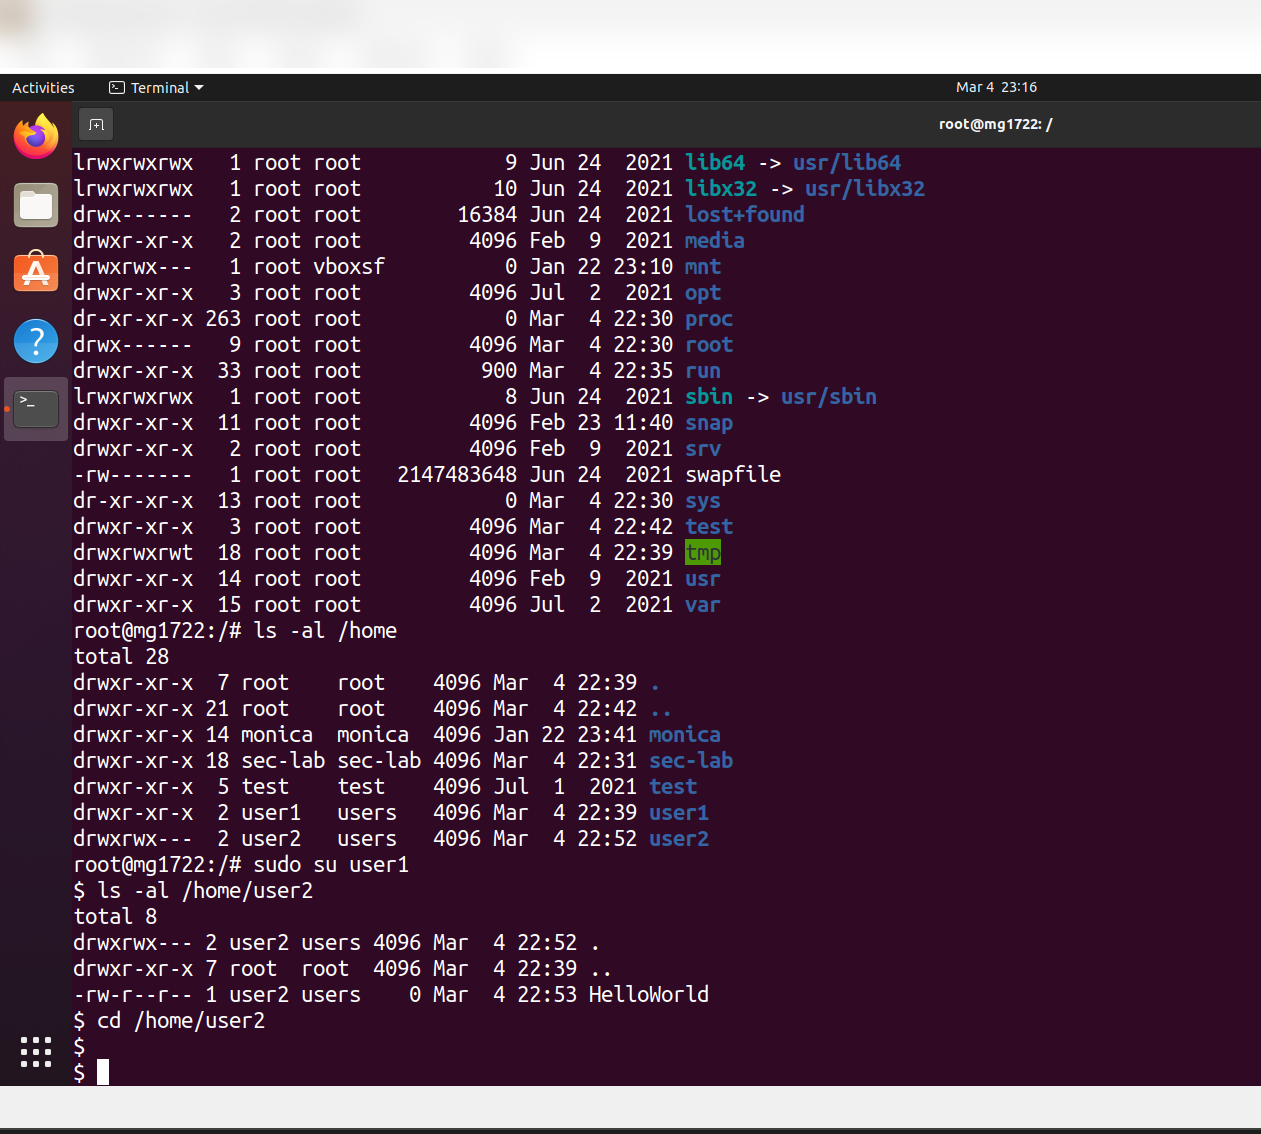The width and height of the screenshot is (1261, 1134).
Task: Select the sys directory name
Action: (x=703, y=500)
